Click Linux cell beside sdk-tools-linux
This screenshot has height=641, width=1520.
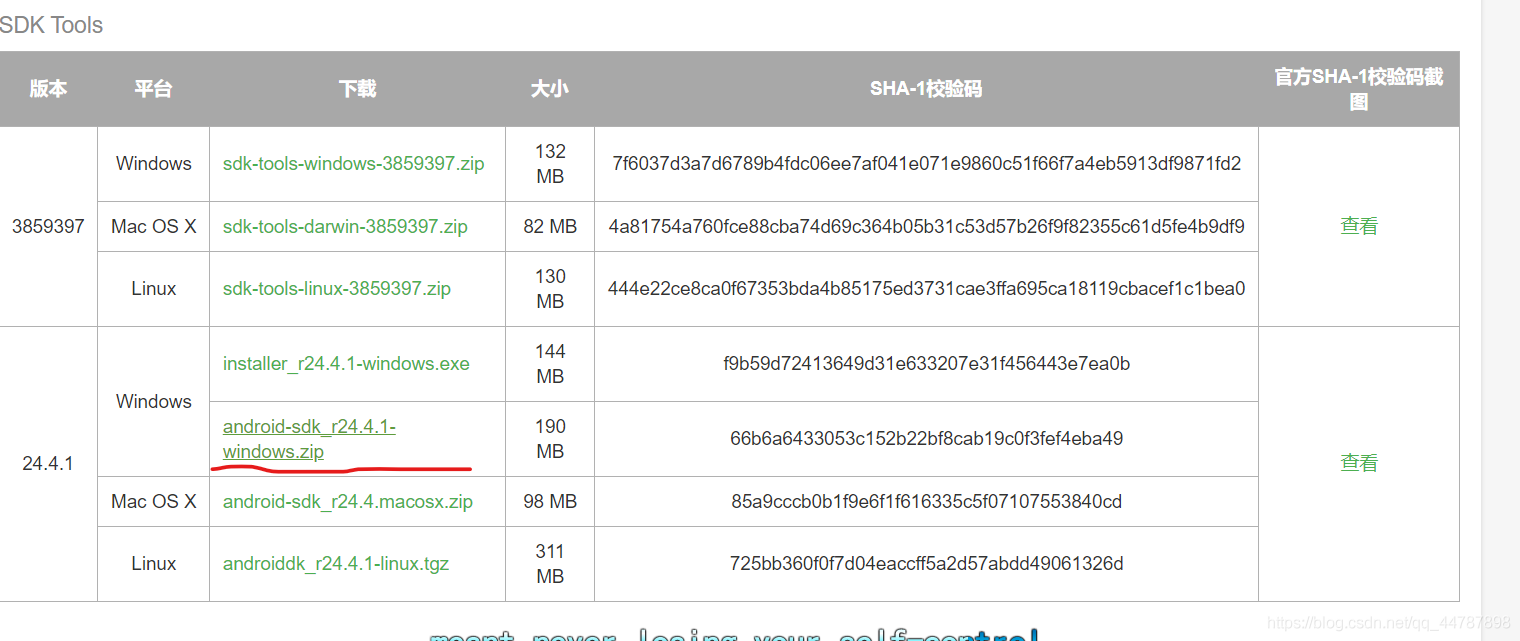[x=153, y=288]
